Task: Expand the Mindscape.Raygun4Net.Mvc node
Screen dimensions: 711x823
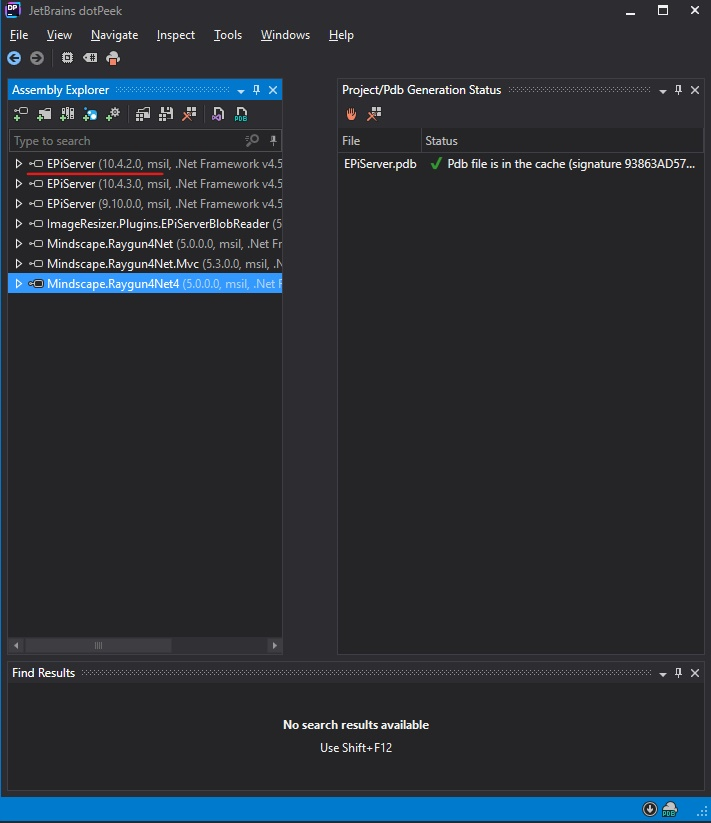Action: tap(18, 263)
